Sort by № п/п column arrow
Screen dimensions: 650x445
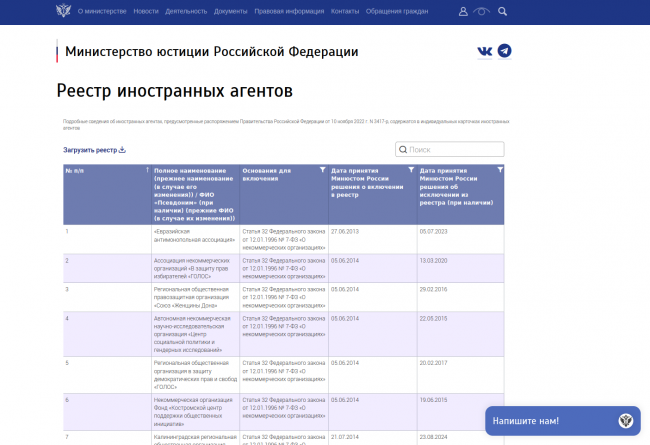(147, 170)
